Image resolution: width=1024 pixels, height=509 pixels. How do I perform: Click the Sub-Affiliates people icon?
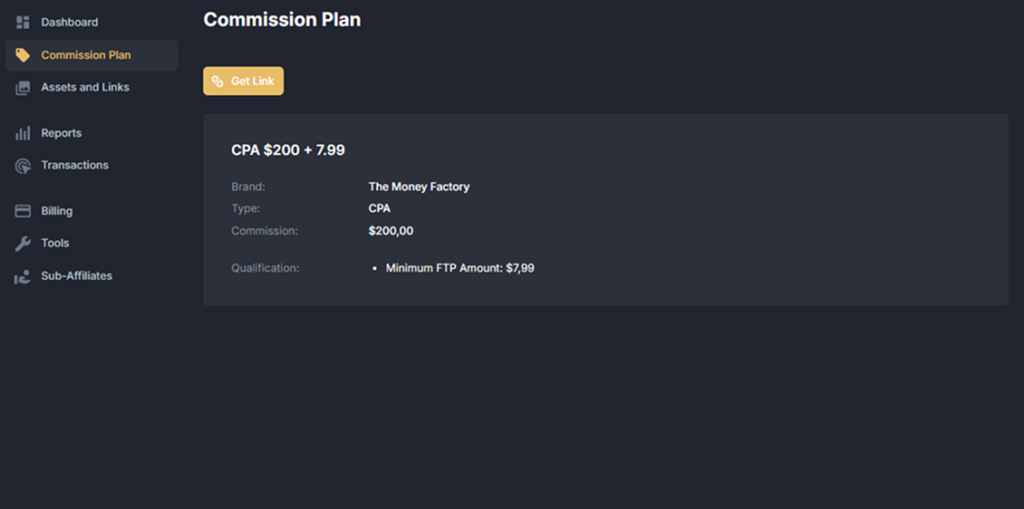(22, 277)
